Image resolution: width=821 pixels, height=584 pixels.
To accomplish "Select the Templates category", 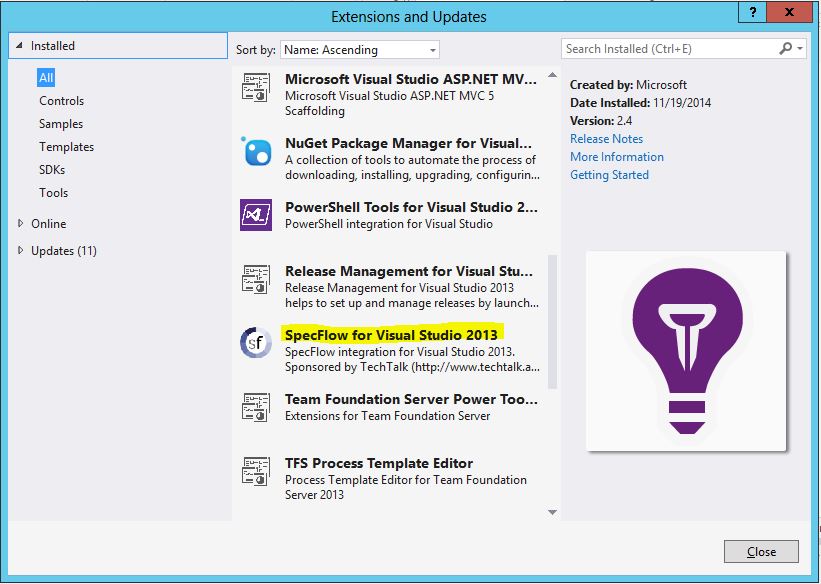I will click(66, 147).
